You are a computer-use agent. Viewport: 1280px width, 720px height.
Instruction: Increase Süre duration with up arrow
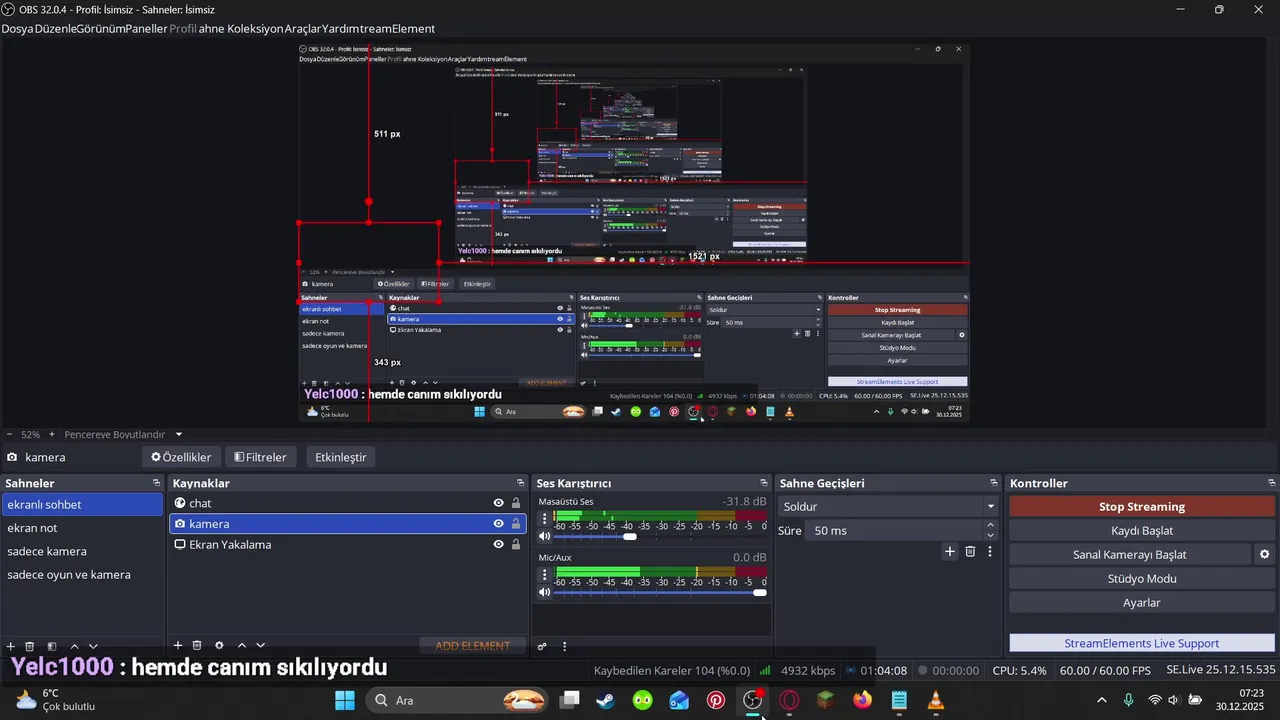991,525
